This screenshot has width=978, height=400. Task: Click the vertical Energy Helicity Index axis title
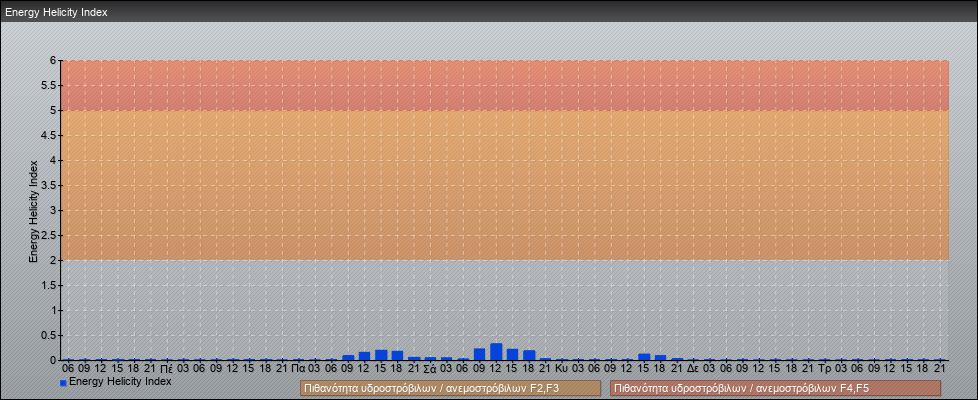(x=34, y=211)
